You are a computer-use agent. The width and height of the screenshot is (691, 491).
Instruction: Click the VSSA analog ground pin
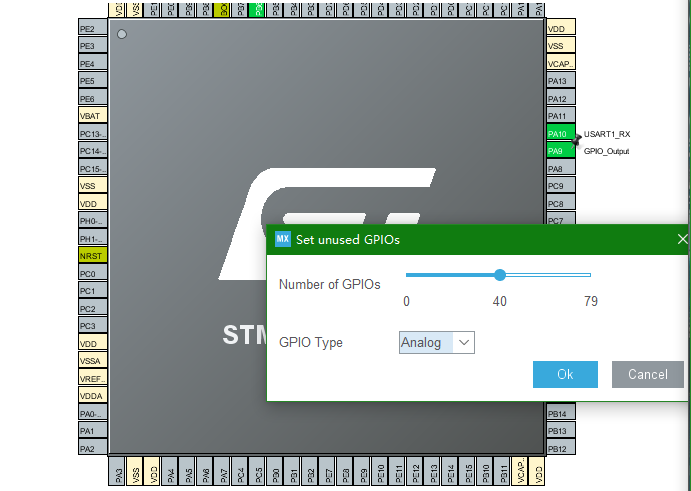pos(93,360)
